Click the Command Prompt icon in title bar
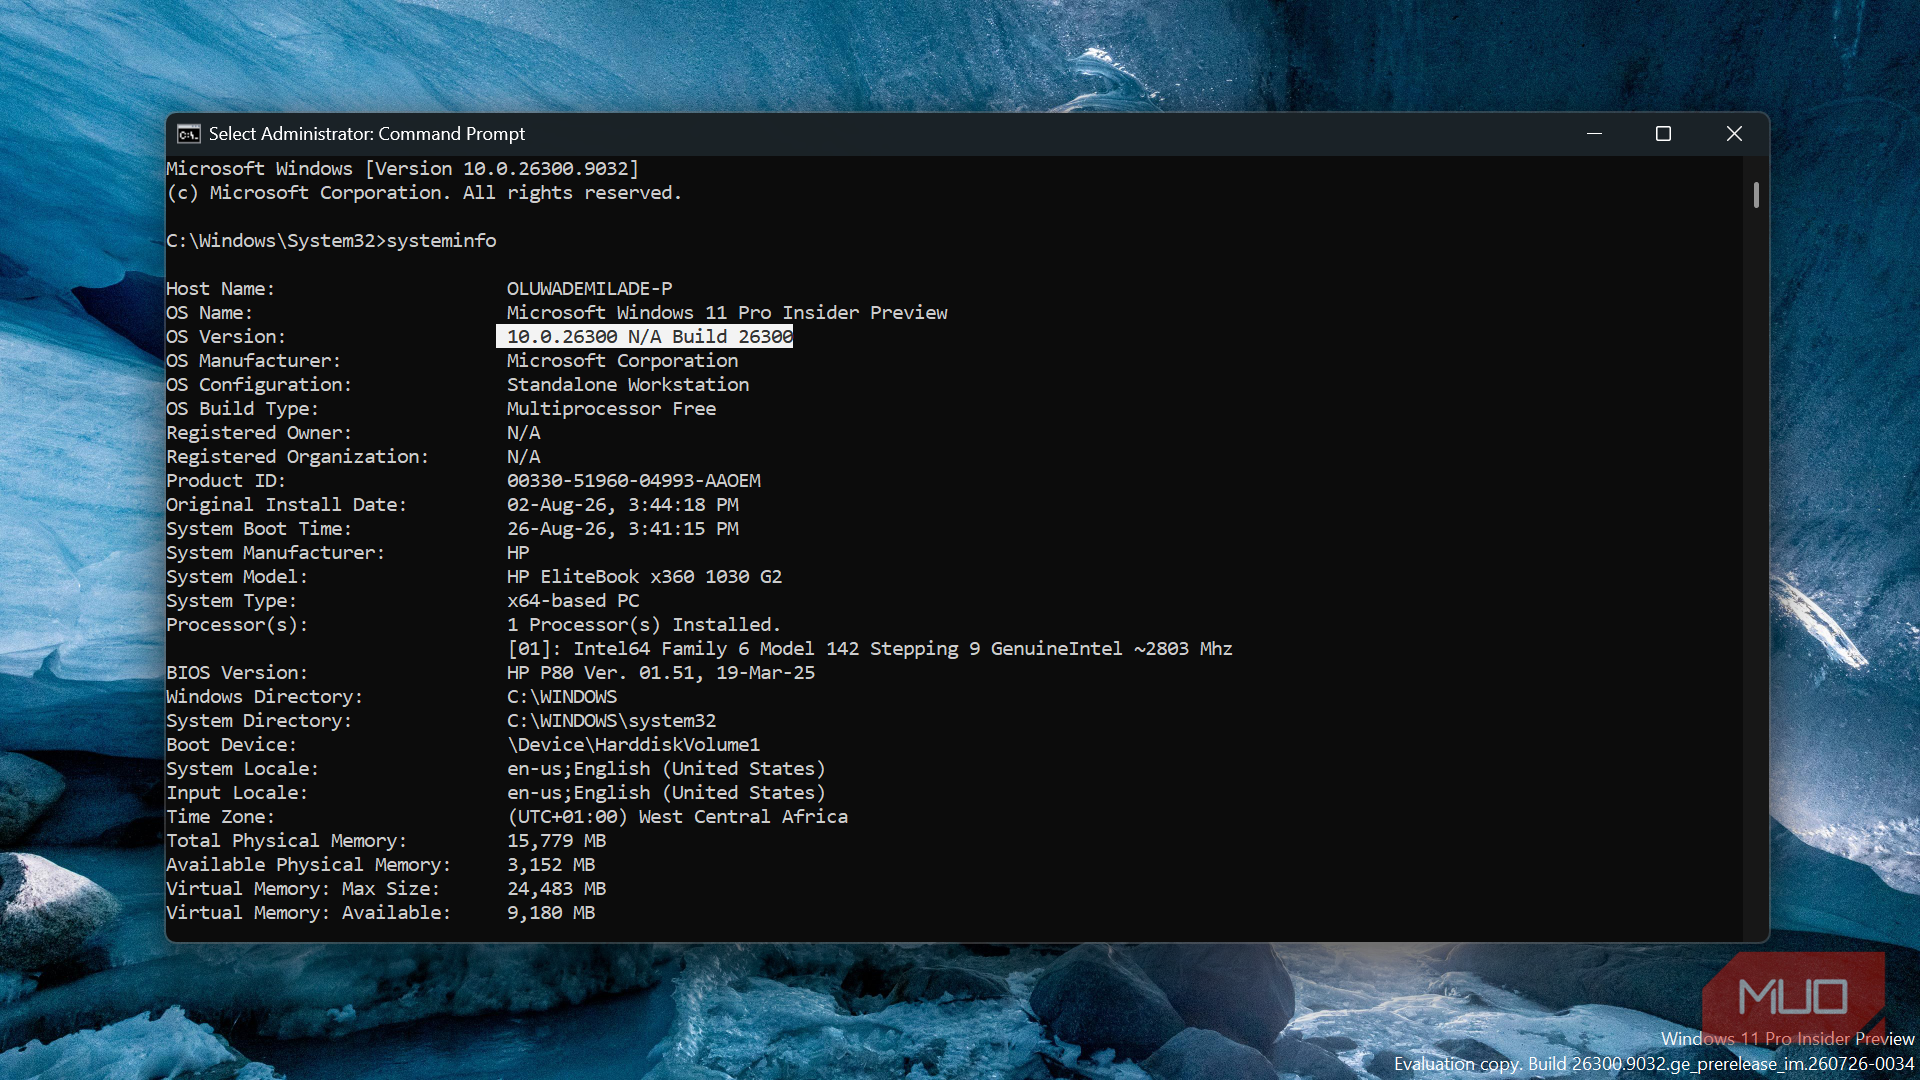 pos(188,134)
